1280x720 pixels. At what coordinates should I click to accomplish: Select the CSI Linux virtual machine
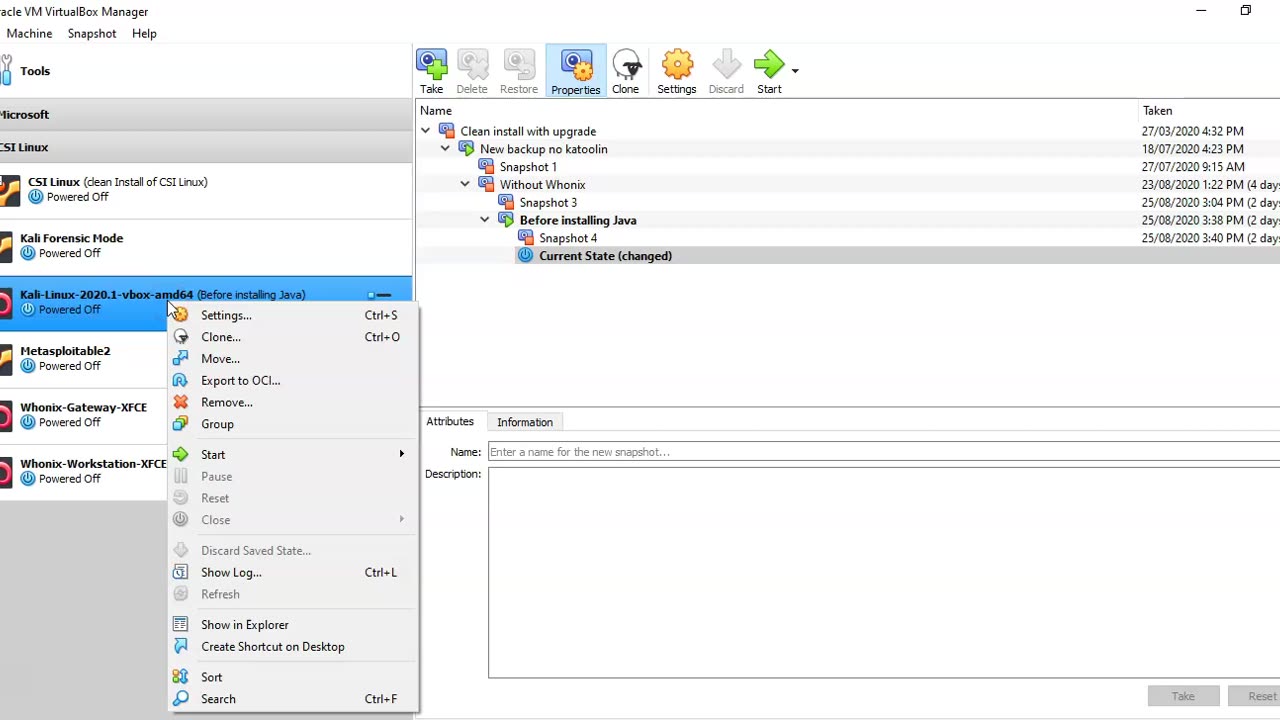tap(205, 189)
